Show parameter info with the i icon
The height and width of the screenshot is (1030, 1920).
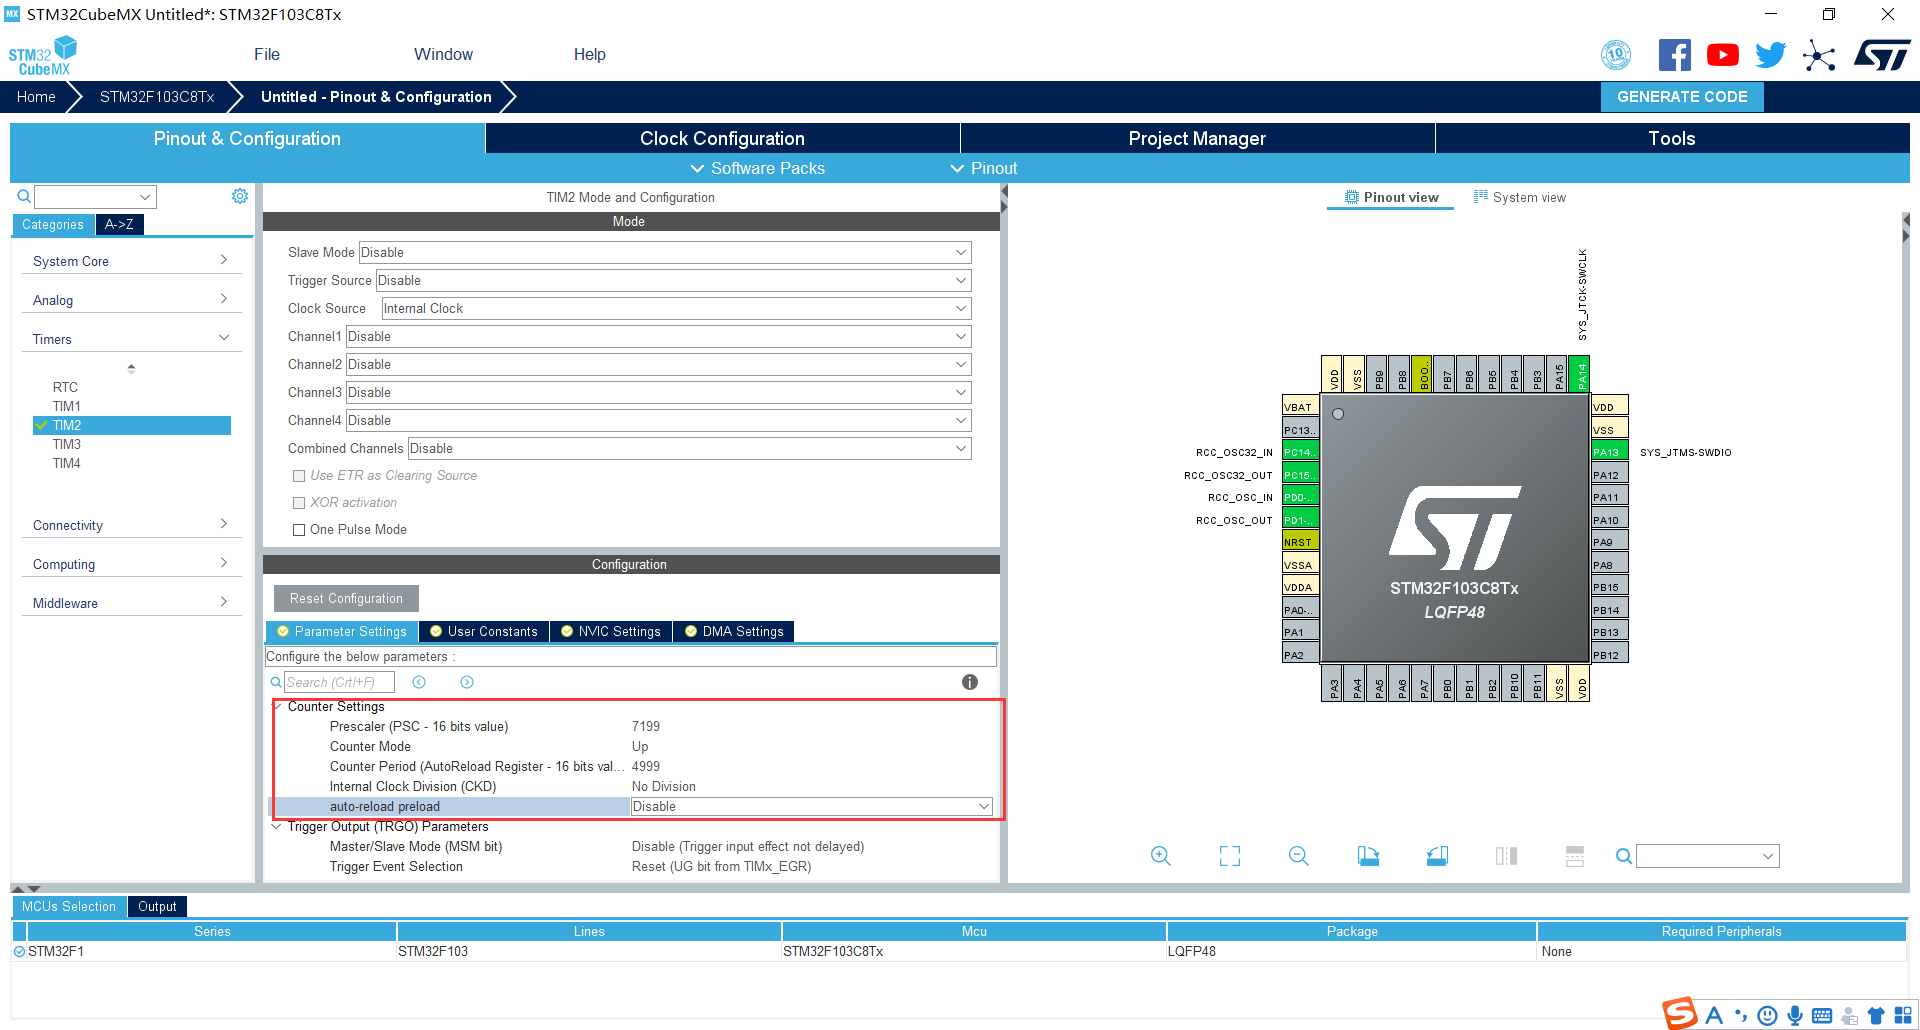coord(970,682)
